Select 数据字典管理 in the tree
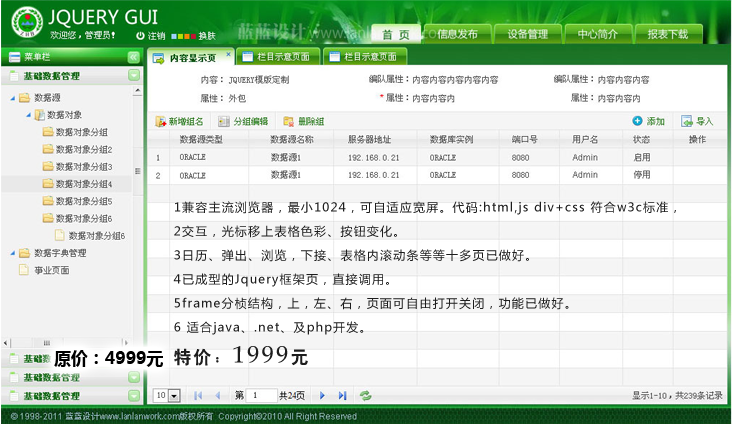The height and width of the screenshot is (426, 734). tap(60, 253)
